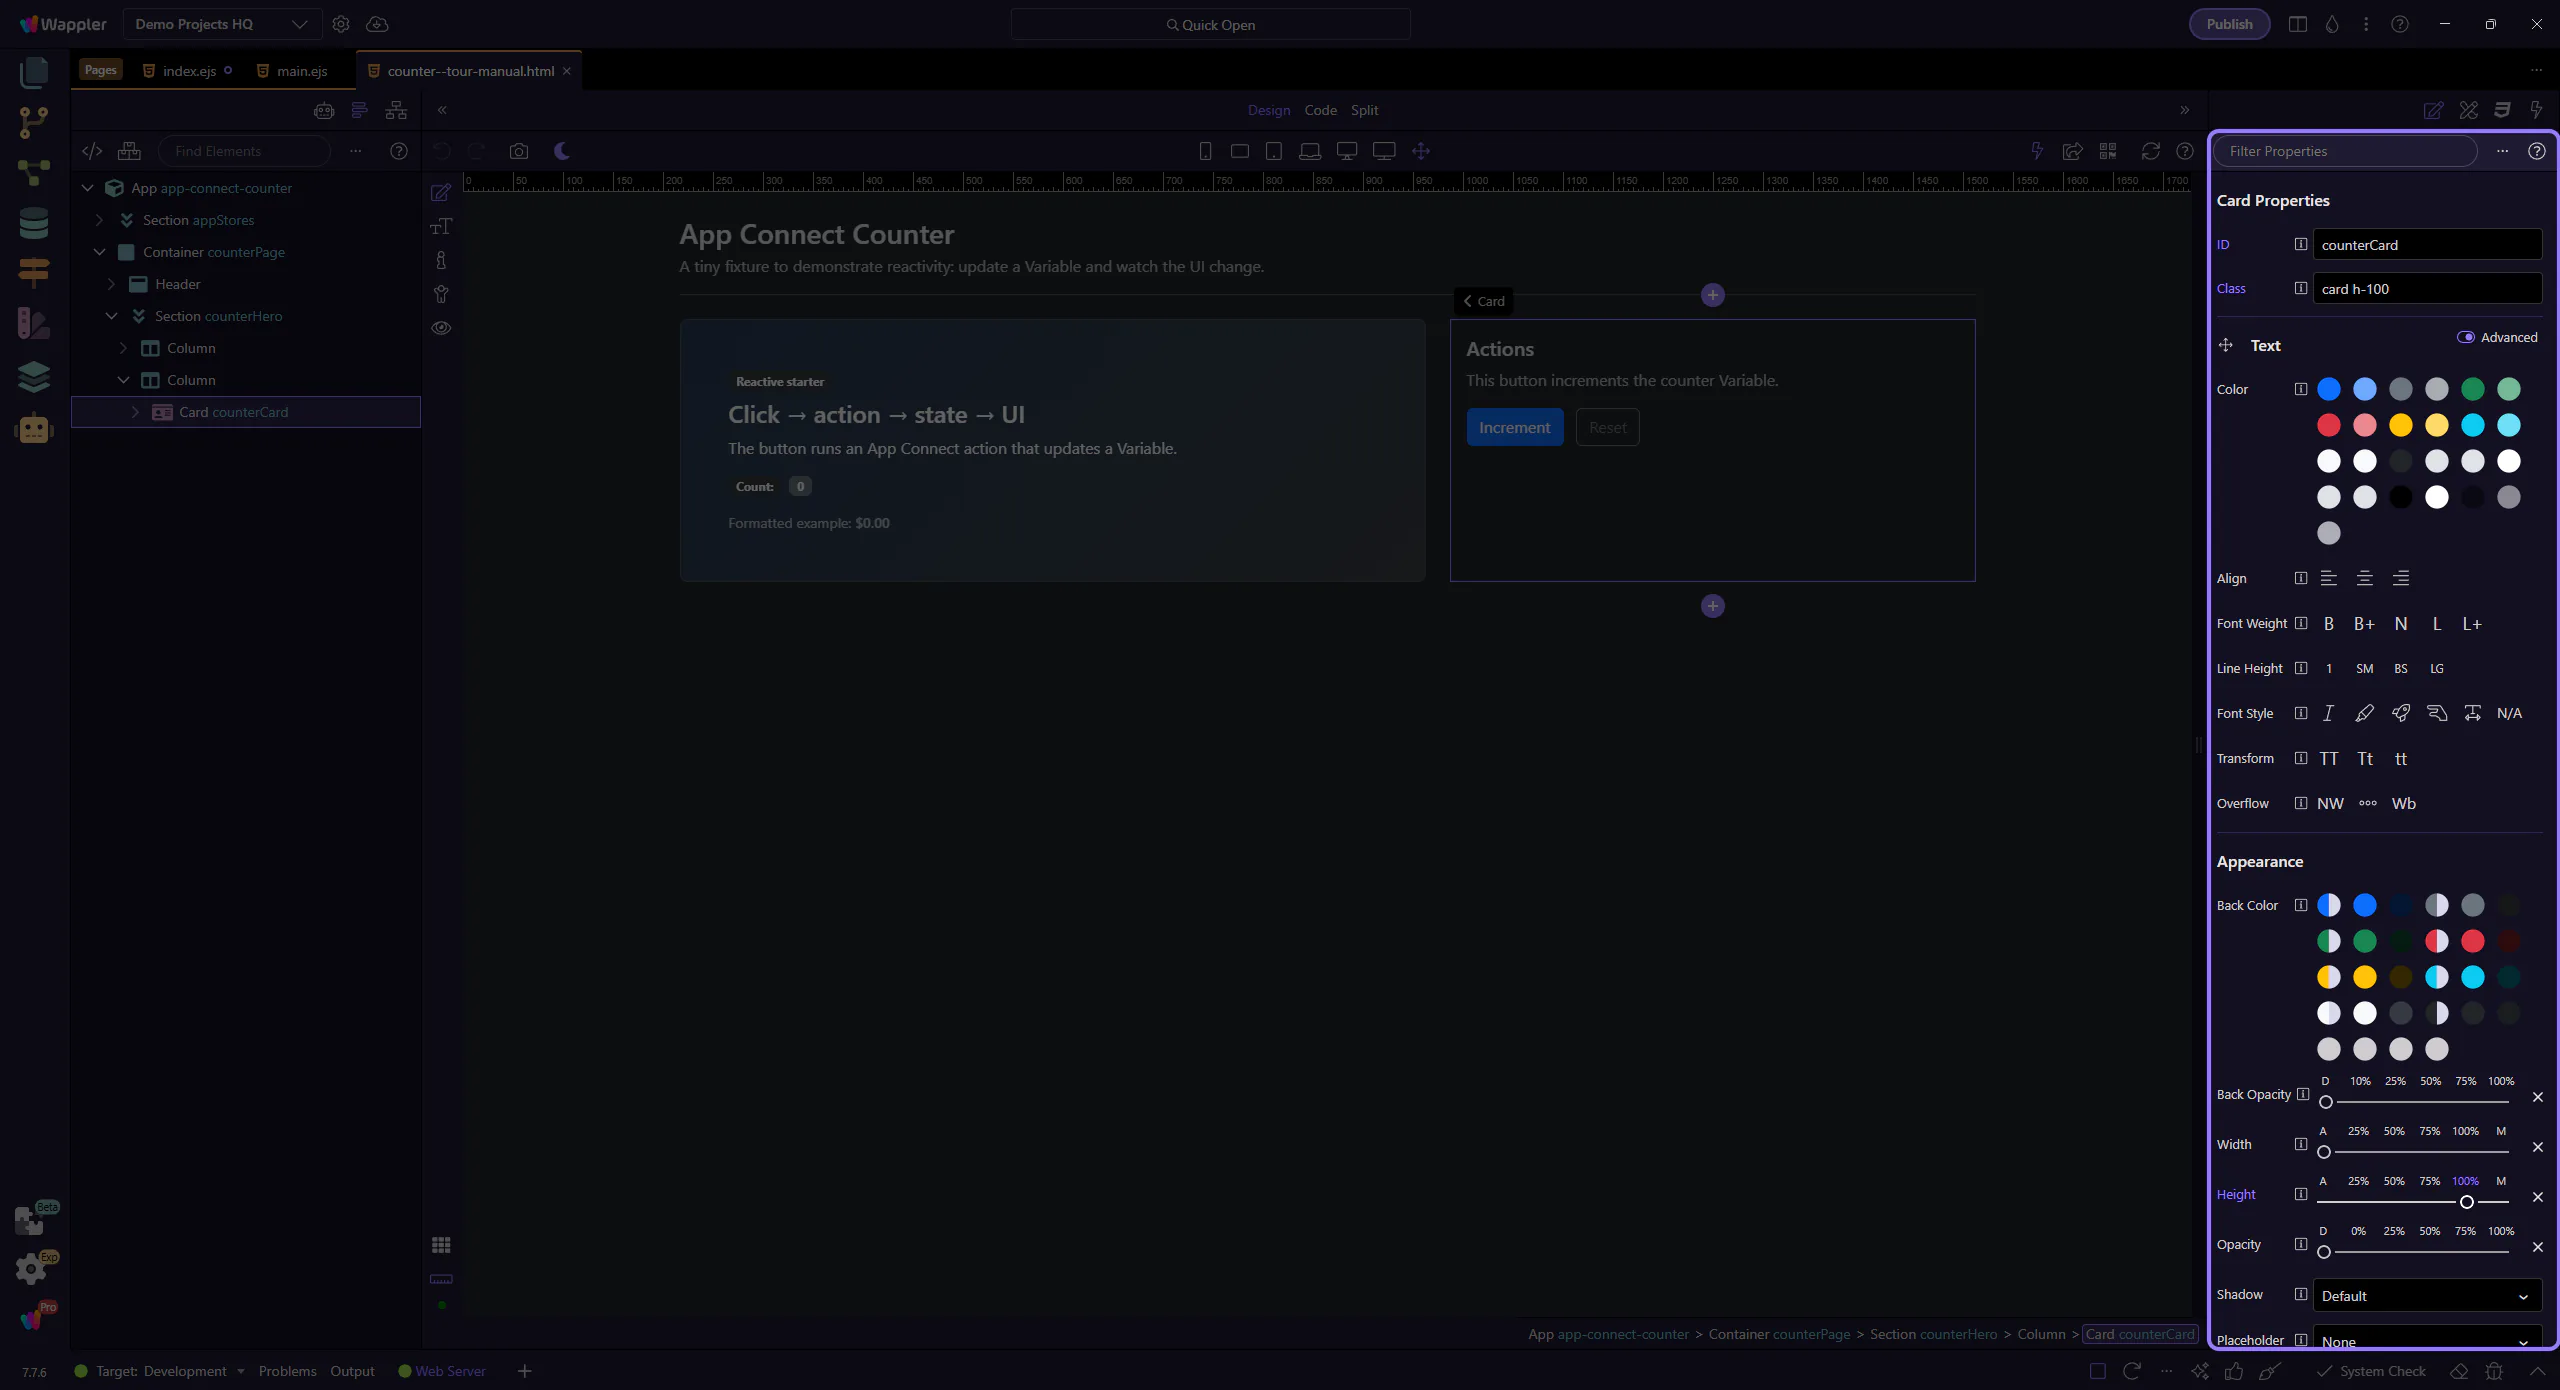This screenshot has width=2560, height=1390.
Task: Open the Git branch icon in left sidebar
Action: [x=33, y=122]
